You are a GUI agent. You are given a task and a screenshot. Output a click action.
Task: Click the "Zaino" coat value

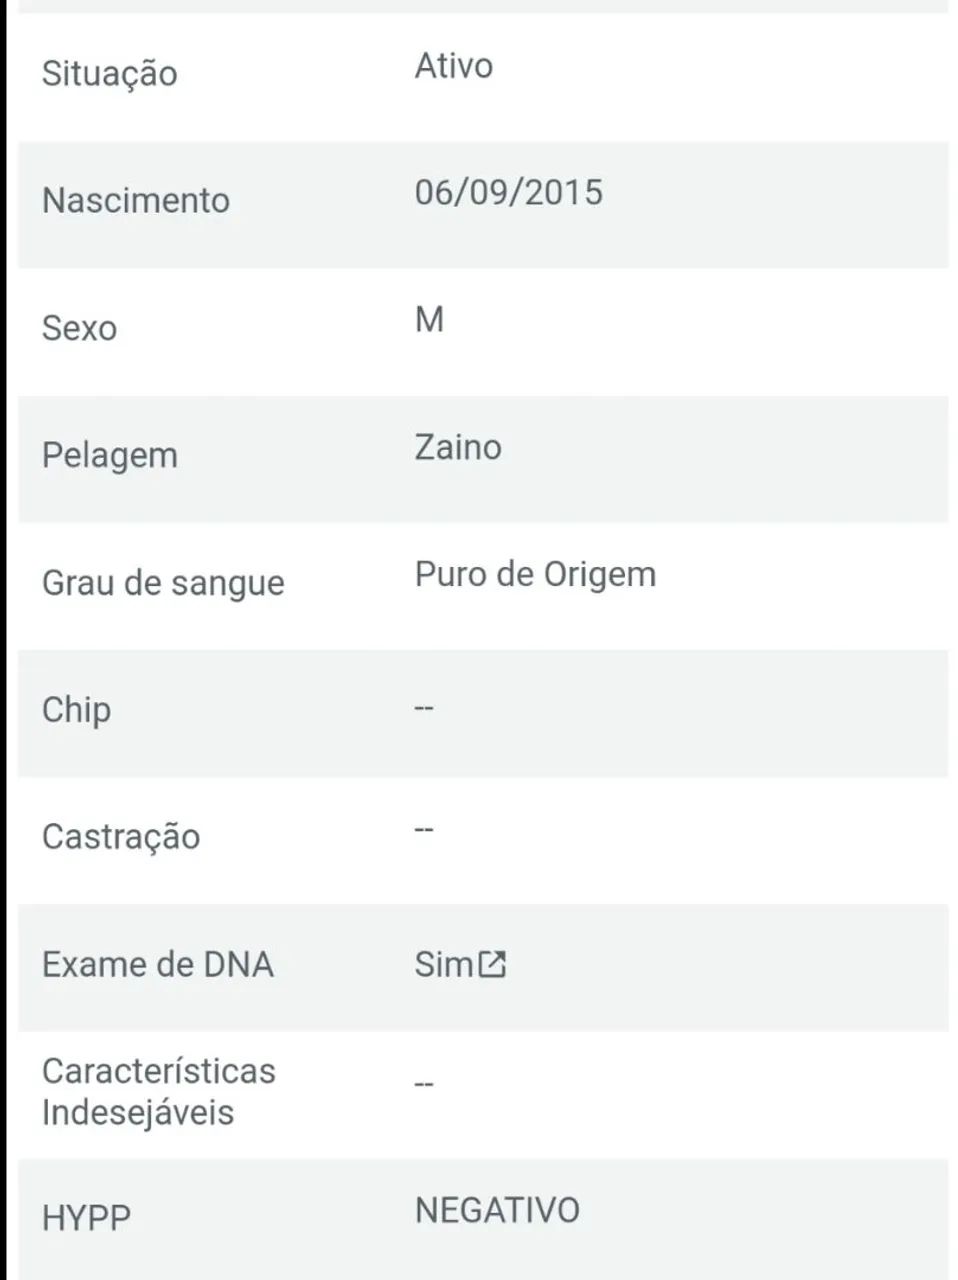click(458, 447)
